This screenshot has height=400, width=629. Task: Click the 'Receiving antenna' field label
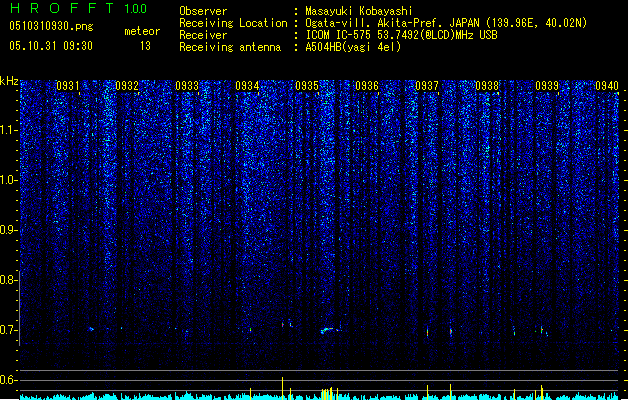click(x=230, y=47)
